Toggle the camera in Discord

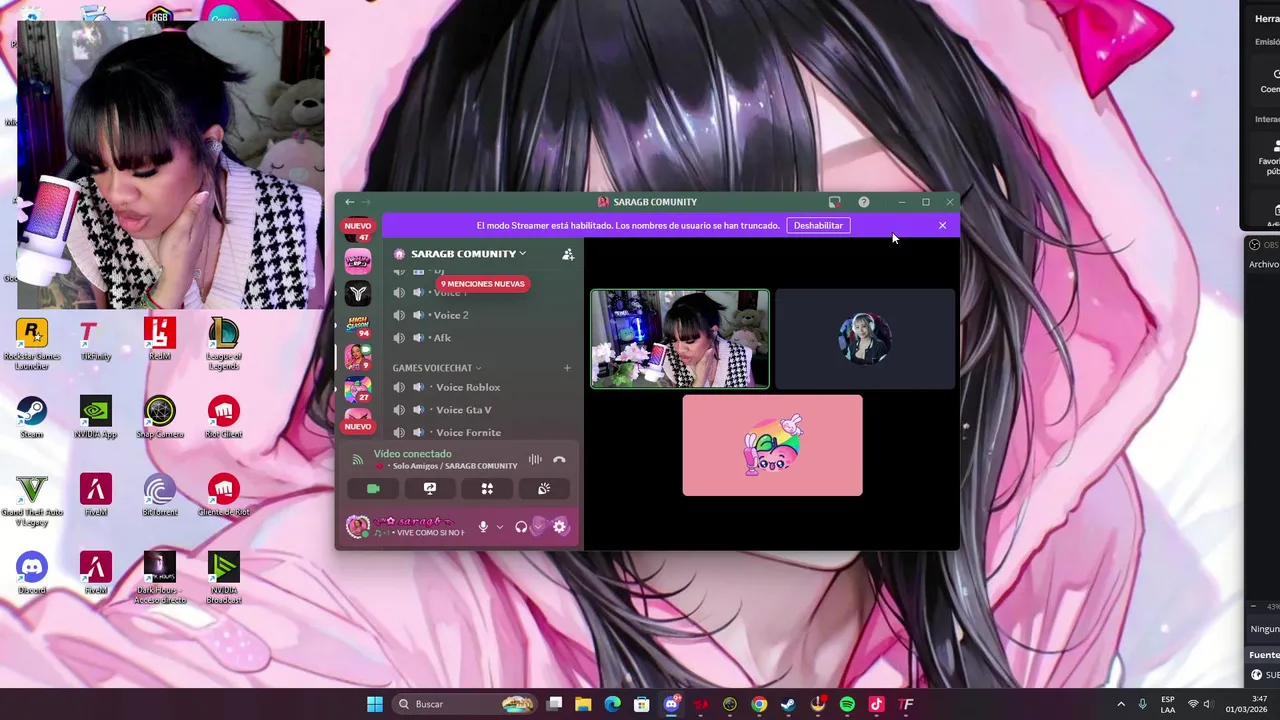point(373,489)
